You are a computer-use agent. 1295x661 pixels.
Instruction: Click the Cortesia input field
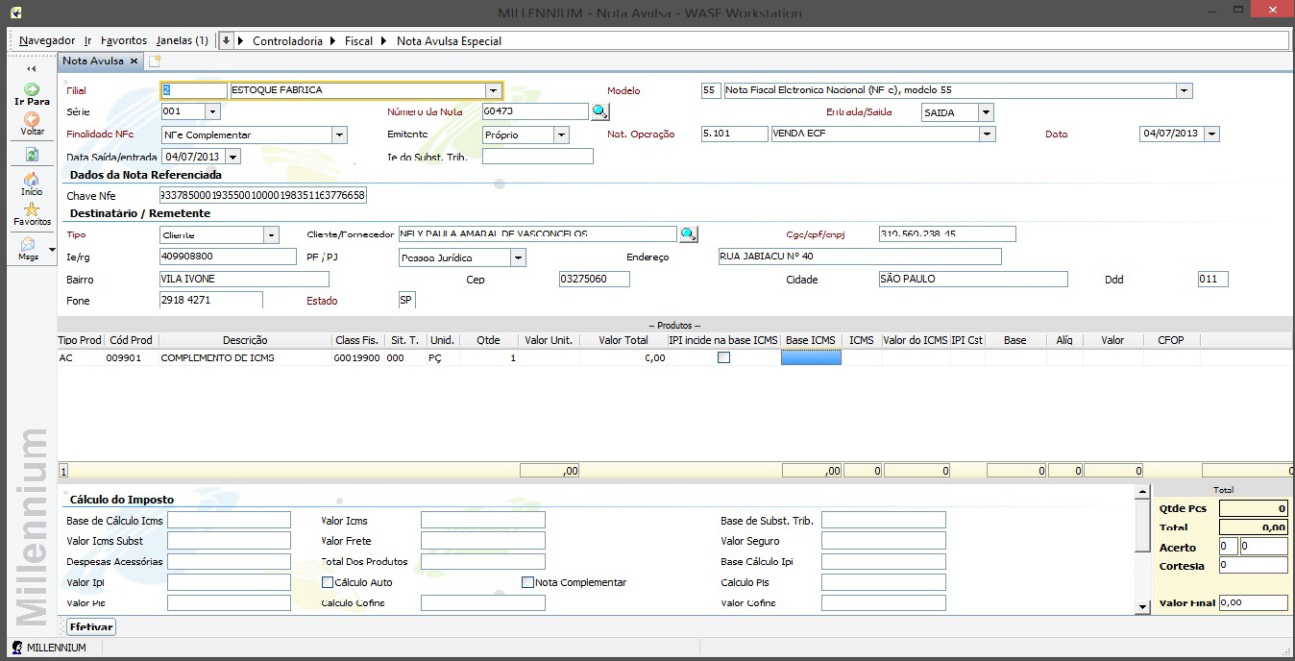pos(1253,565)
